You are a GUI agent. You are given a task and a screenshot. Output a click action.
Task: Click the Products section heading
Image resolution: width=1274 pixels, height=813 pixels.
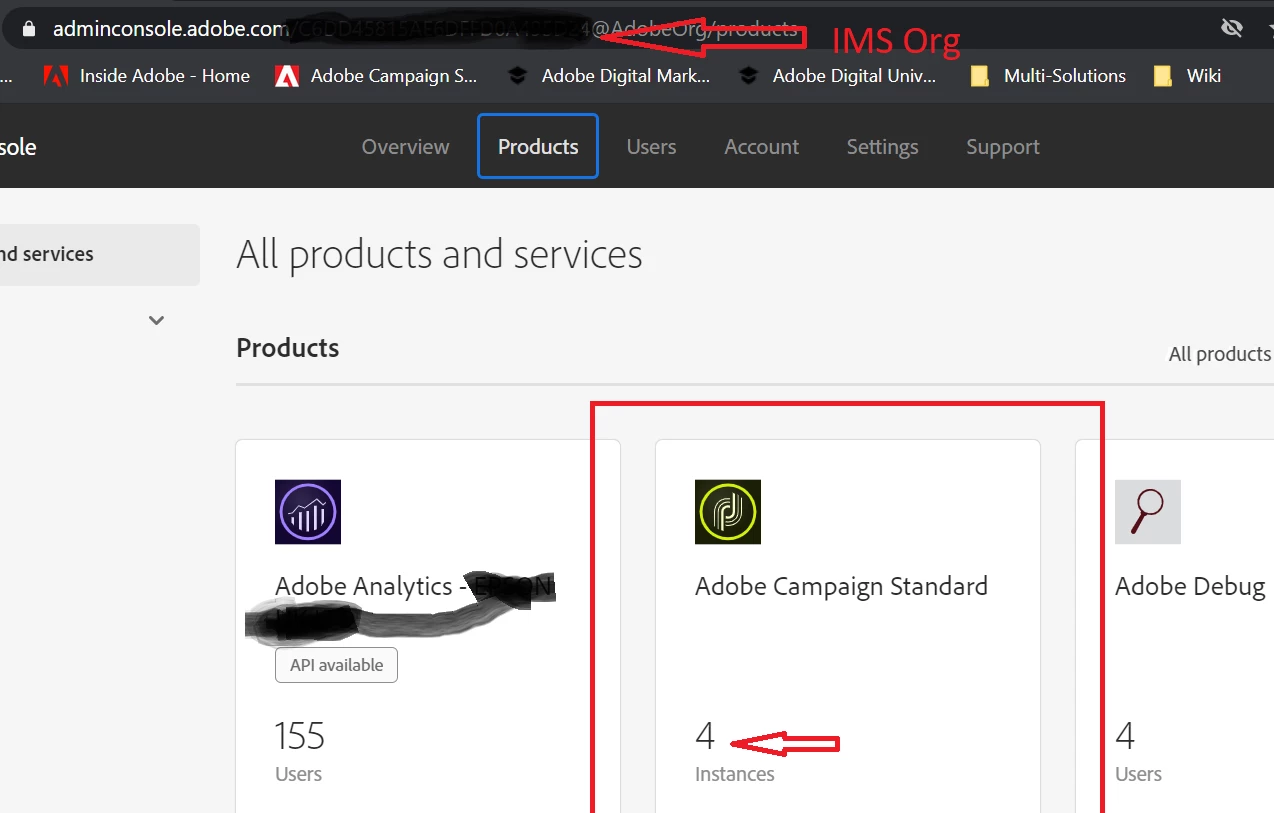click(x=287, y=348)
